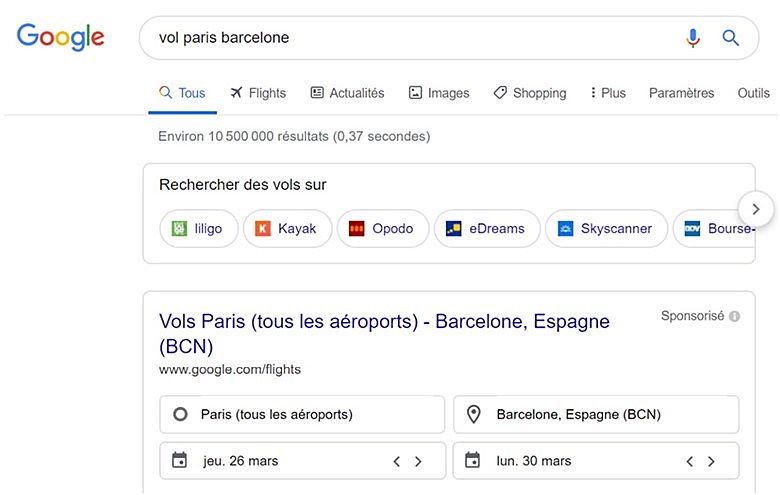Select the Kayak flight search chip
This screenshot has height=495, width=780.
point(287,228)
